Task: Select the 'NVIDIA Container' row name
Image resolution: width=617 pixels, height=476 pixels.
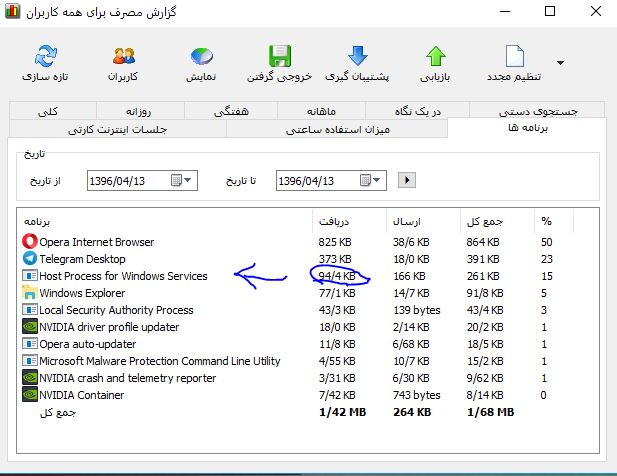Action: click(x=82, y=395)
